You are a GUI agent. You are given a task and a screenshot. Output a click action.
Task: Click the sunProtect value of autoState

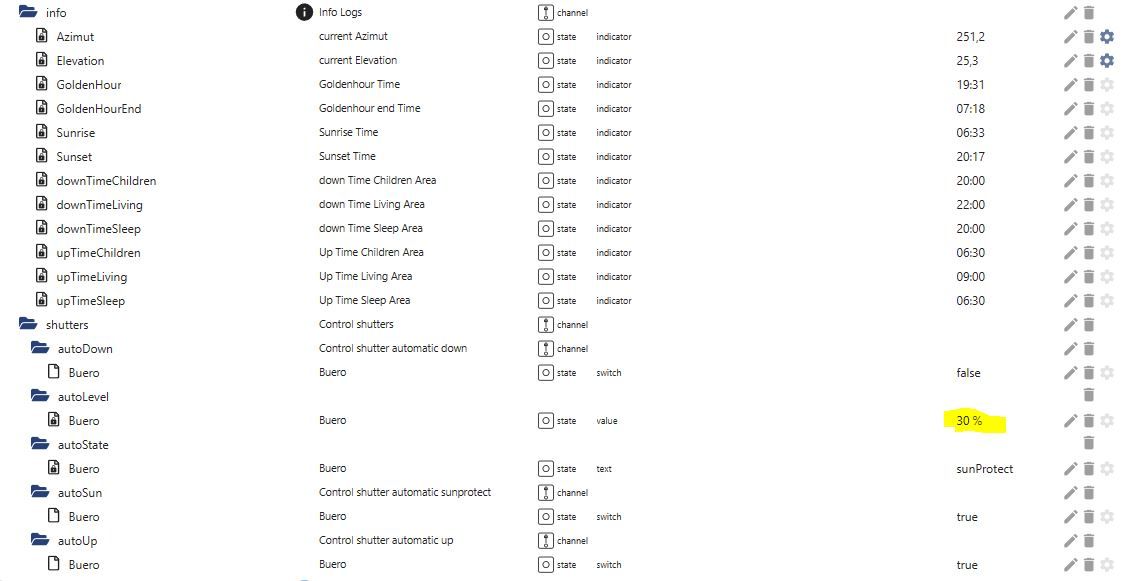point(984,469)
